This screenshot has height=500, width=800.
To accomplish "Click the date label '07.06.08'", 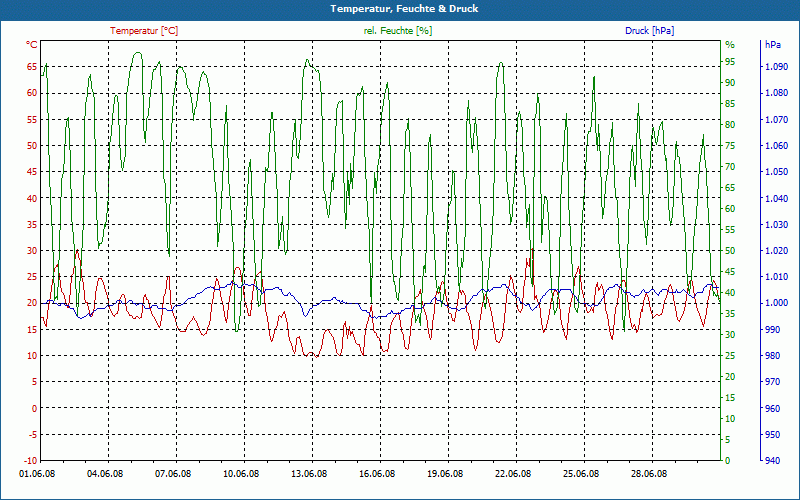I will coord(173,473).
